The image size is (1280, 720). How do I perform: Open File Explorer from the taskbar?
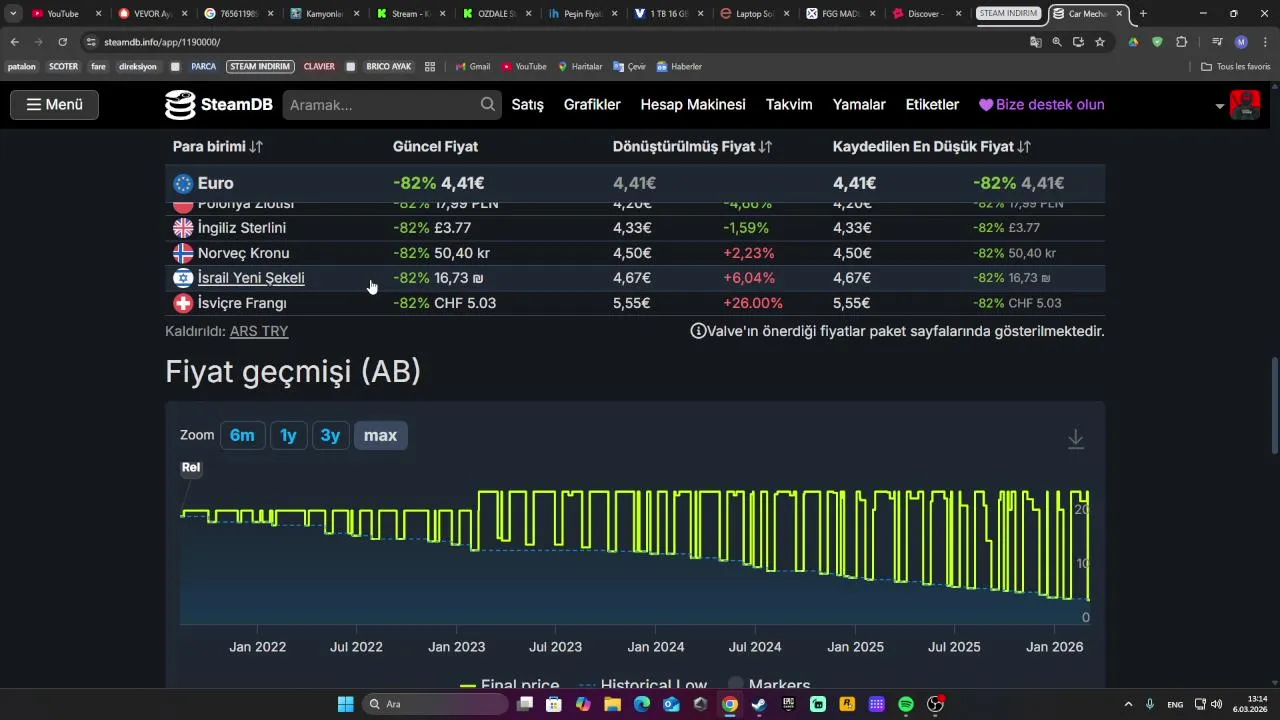612,704
